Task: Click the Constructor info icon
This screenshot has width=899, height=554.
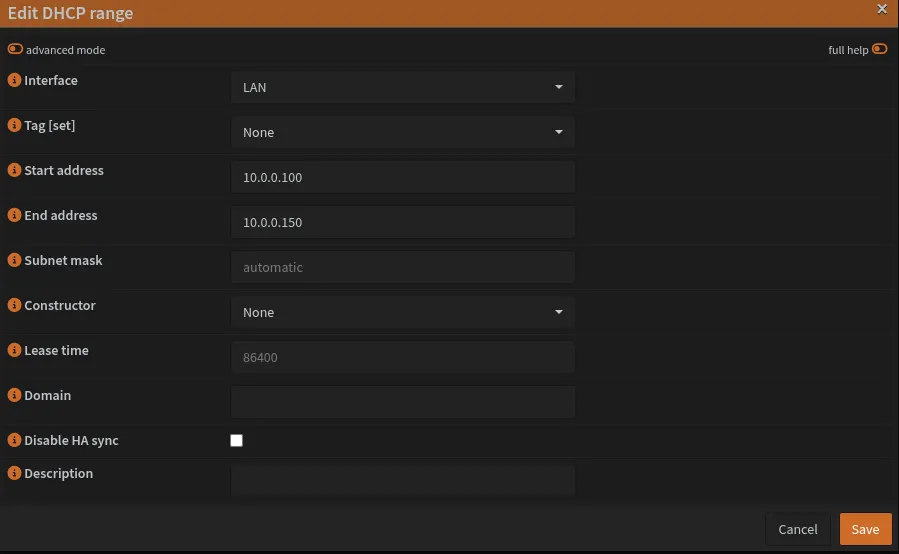Action: 14,305
